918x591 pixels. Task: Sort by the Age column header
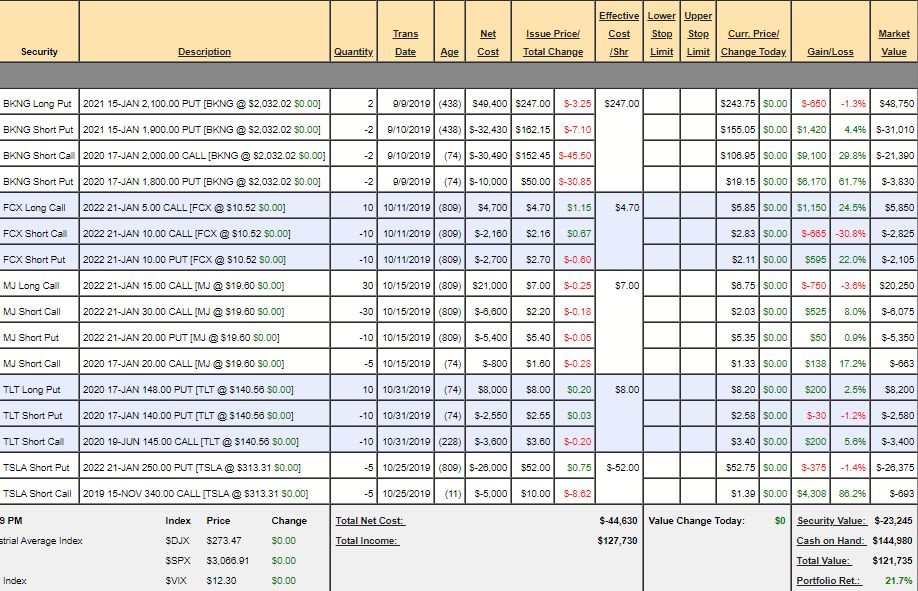pos(449,52)
